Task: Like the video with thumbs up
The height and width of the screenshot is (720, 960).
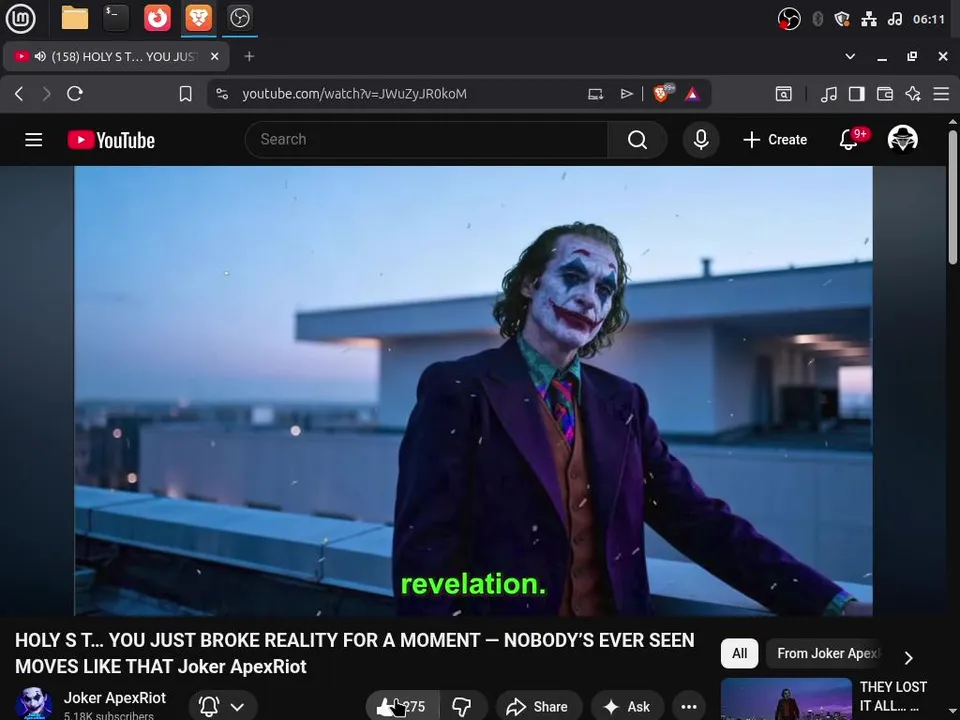Action: click(x=402, y=706)
